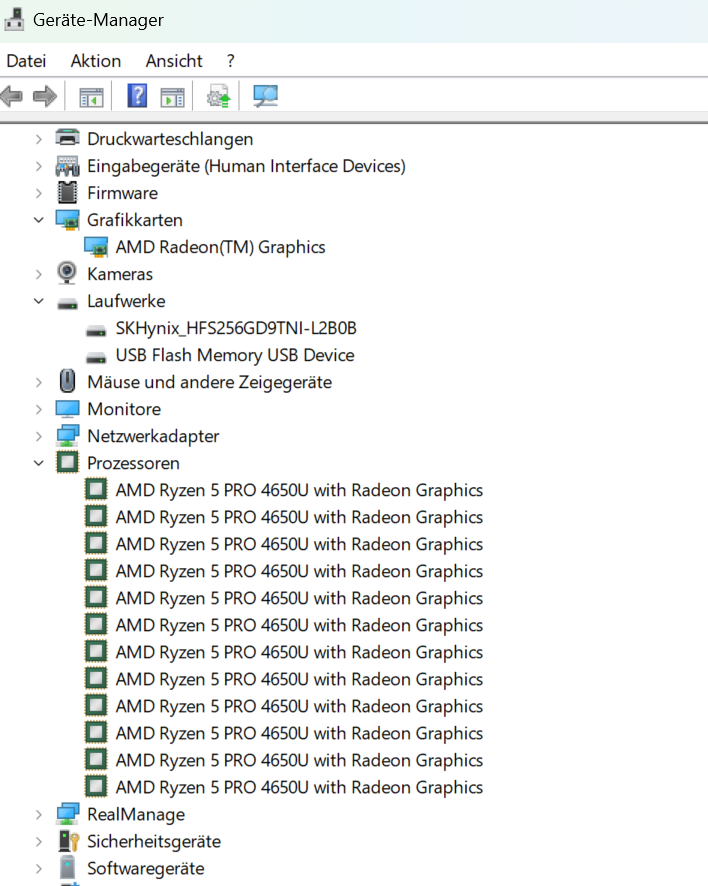Expand the Eingabegeräte (Human Interface Devices) node
708x886 pixels.
tap(38, 166)
